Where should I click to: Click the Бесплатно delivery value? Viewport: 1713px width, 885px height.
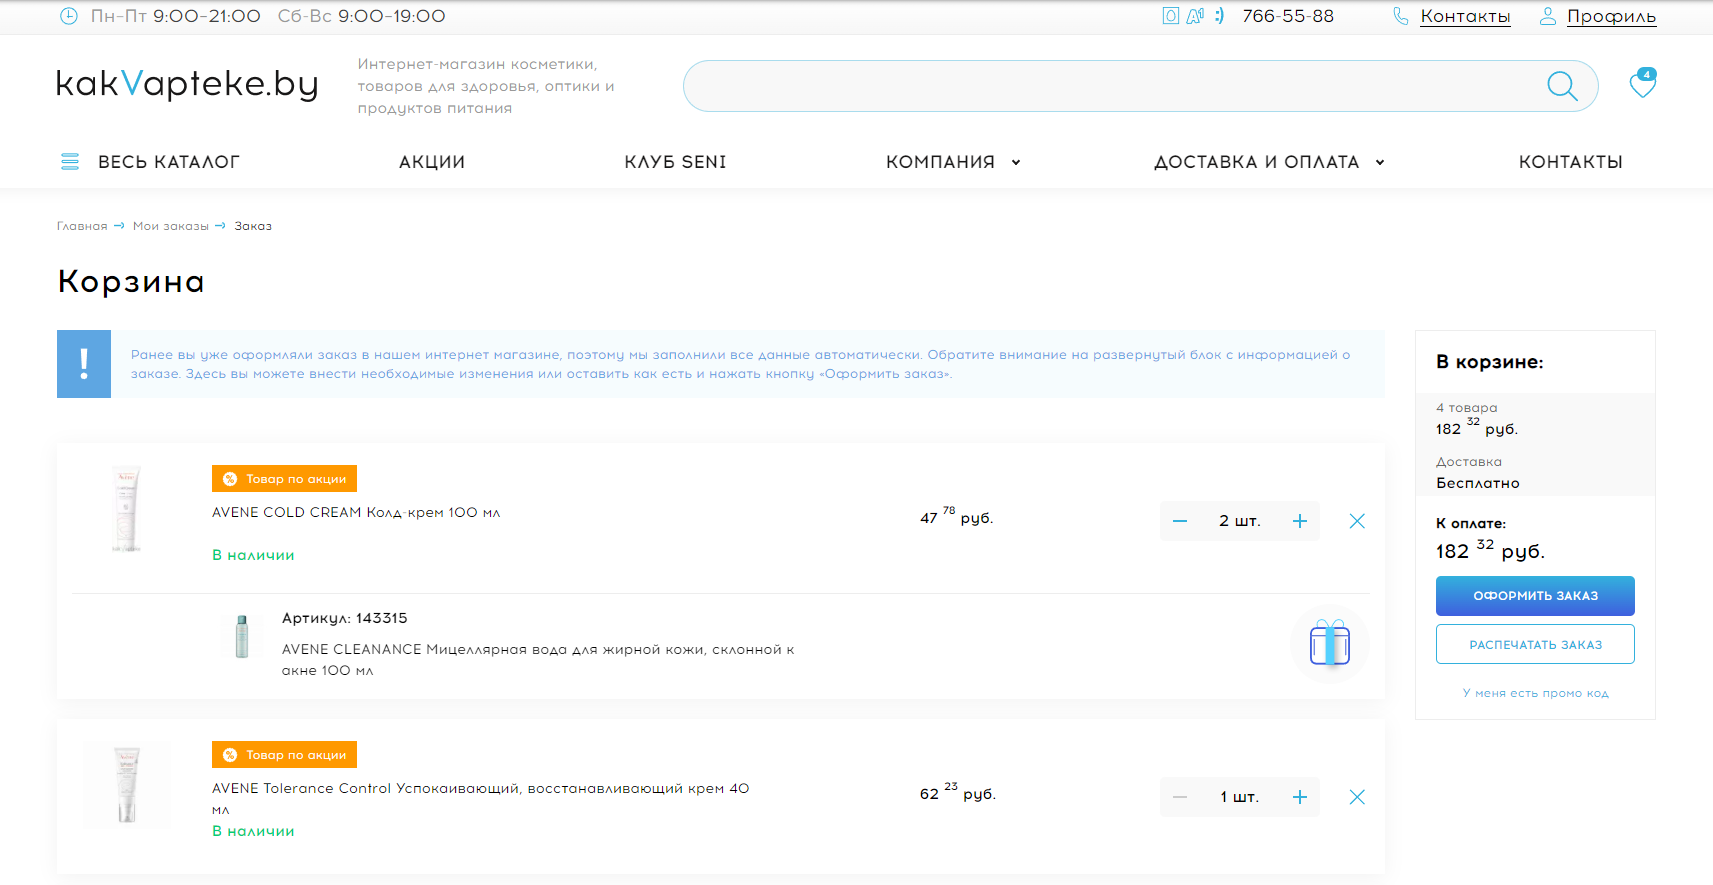click(x=1478, y=483)
